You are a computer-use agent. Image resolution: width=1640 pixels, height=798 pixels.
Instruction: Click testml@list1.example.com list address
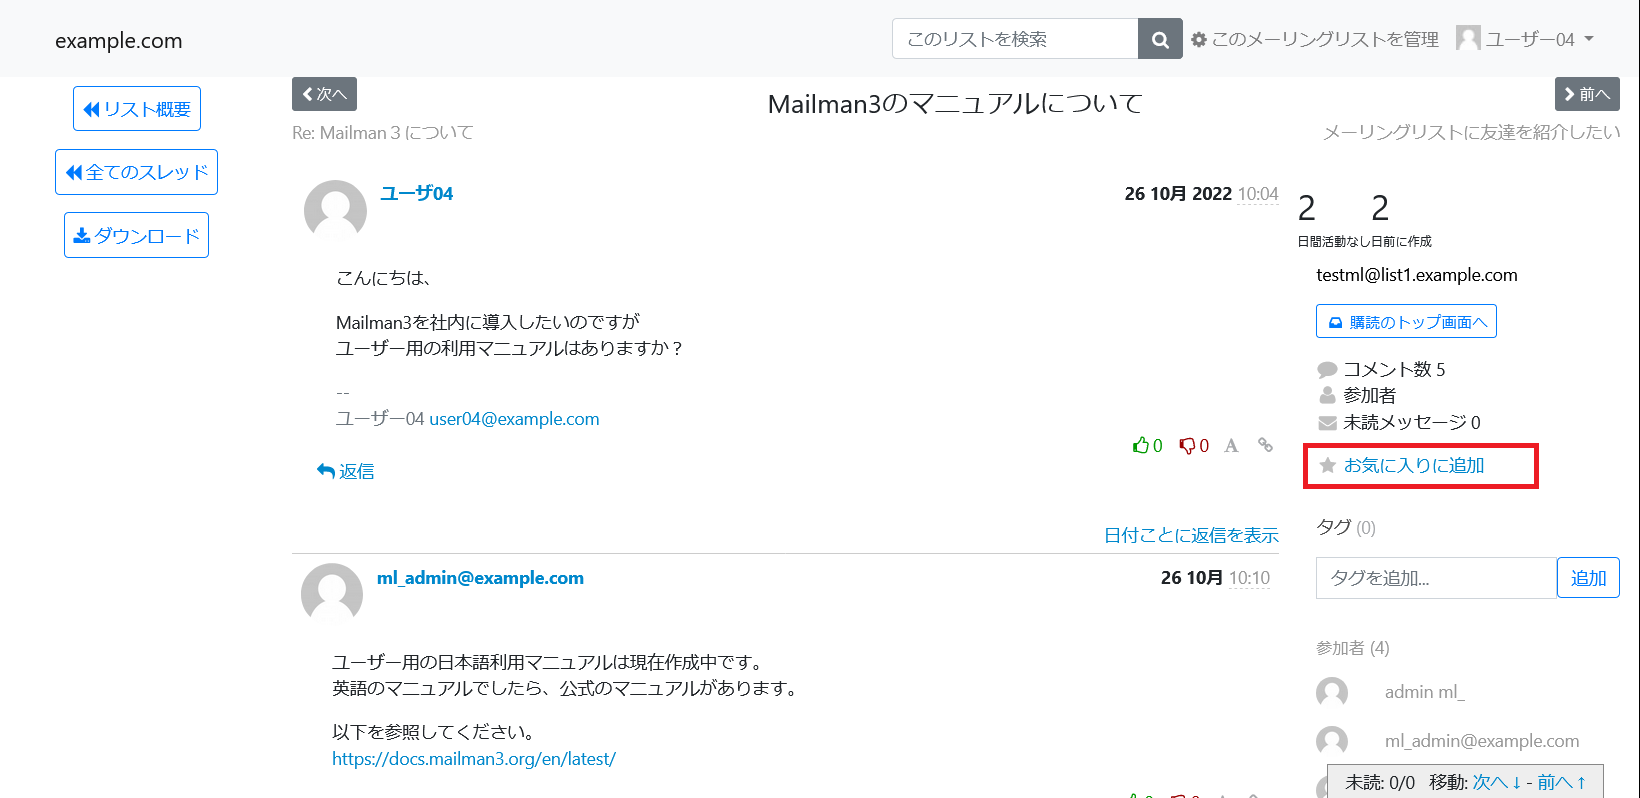click(x=1417, y=275)
